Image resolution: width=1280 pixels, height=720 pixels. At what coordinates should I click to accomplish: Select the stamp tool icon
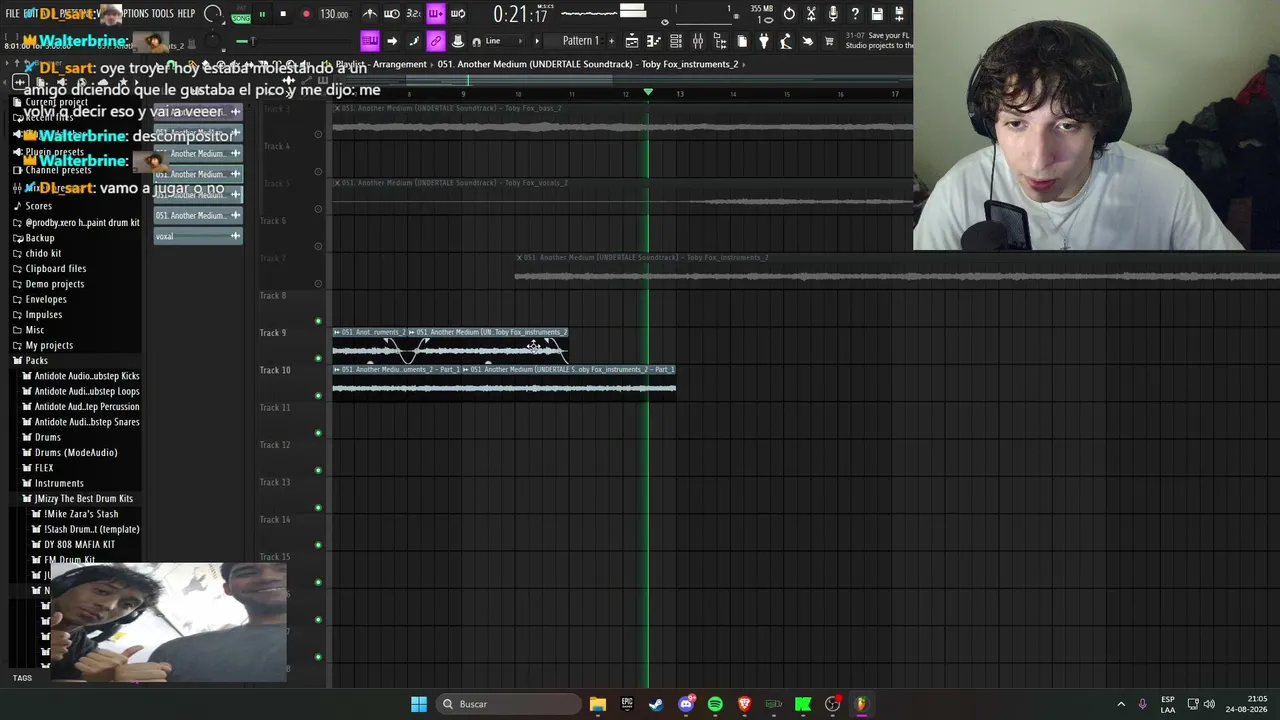[457, 41]
